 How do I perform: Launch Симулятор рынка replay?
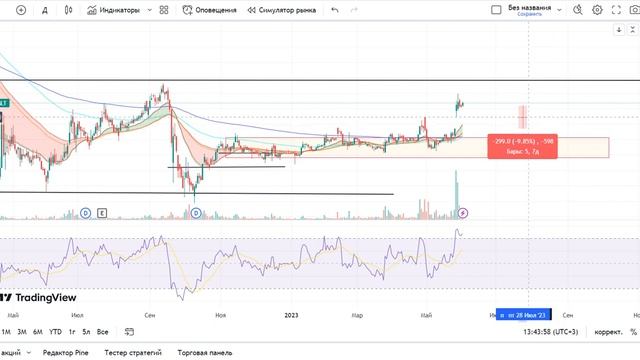point(282,10)
